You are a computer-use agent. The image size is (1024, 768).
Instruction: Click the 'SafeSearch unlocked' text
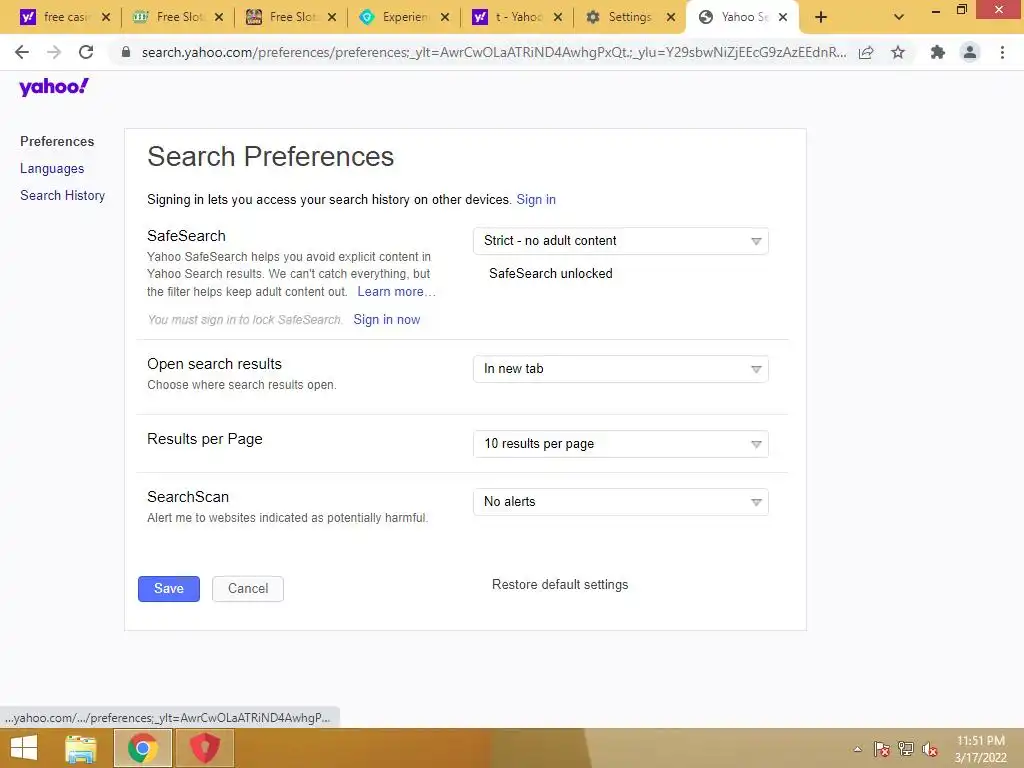[x=551, y=274]
